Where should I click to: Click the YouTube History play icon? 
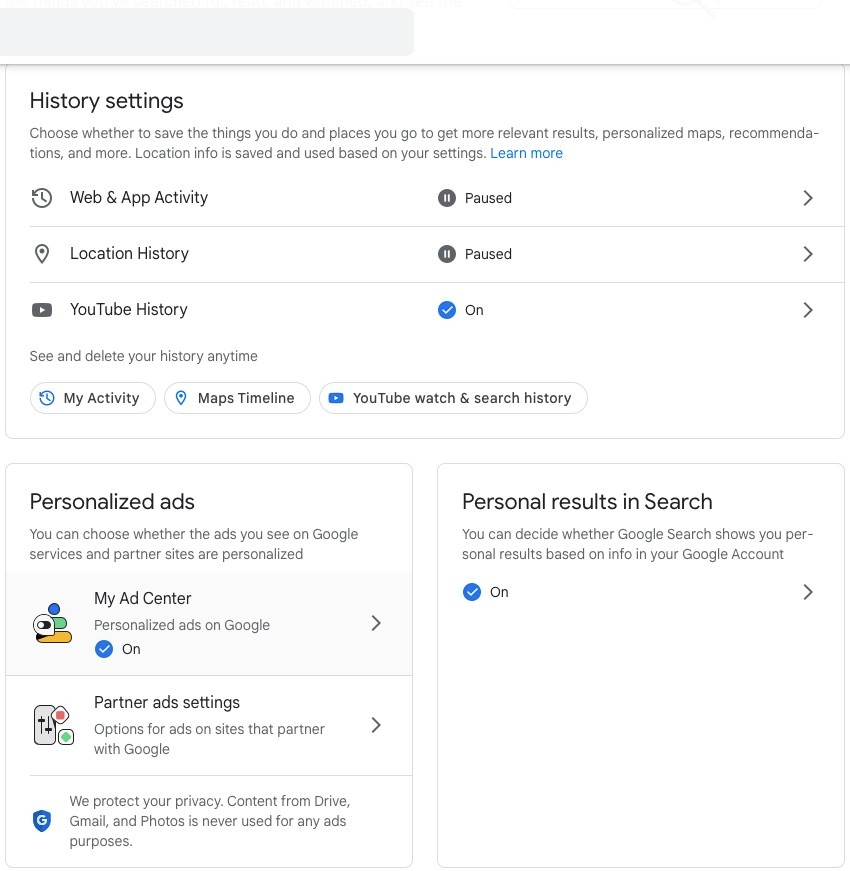point(42,310)
